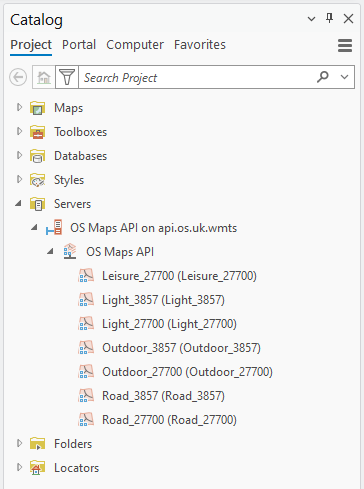Click the OS Maps API service icon
Viewport: 364px width, 489px height.
coord(70,252)
